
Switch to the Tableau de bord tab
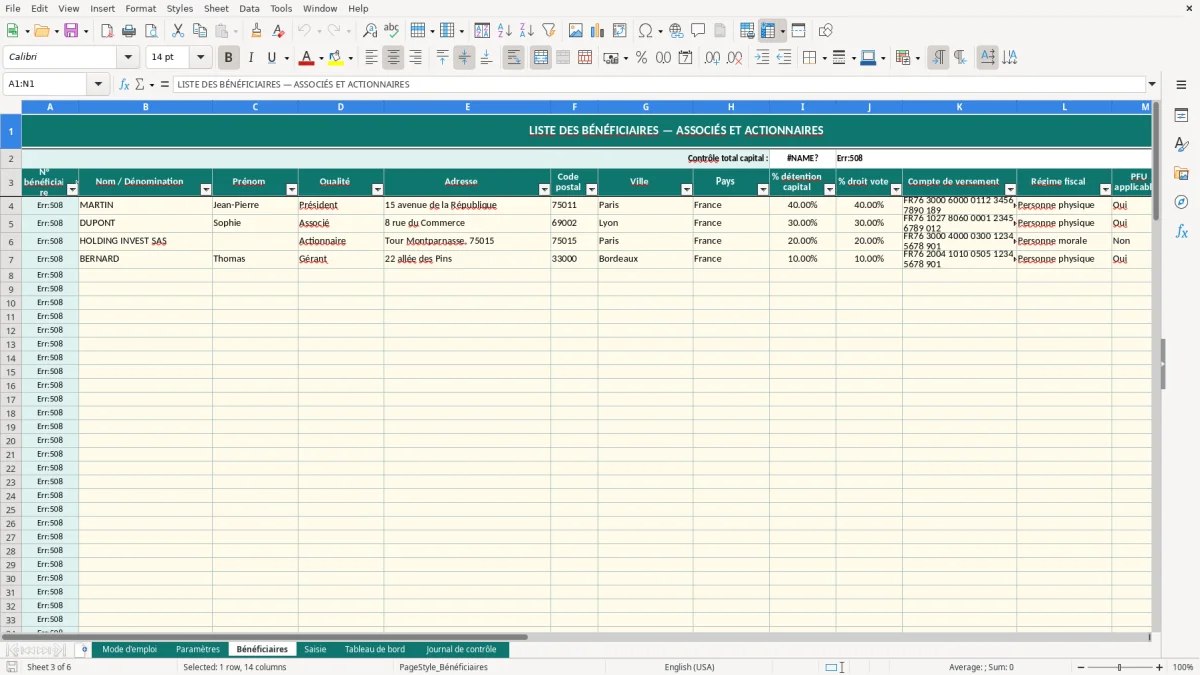[x=375, y=649]
